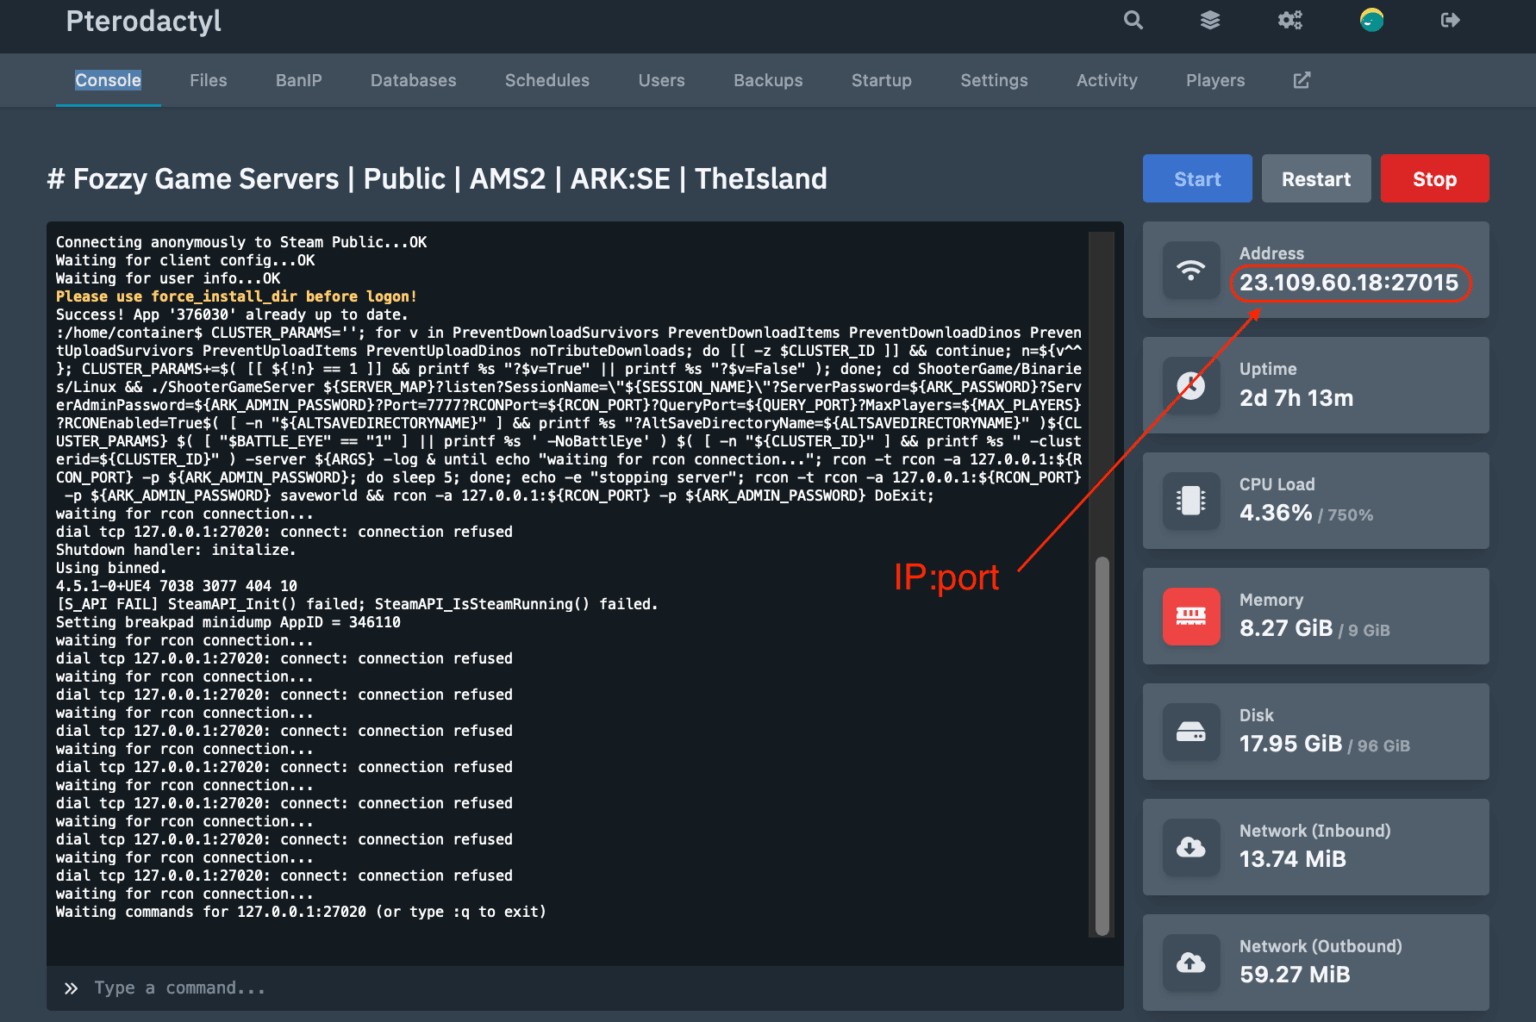Screen dimensions: 1536x1022
Task: Open the search icon in the navbar
Action: [x=1133, y=20]
